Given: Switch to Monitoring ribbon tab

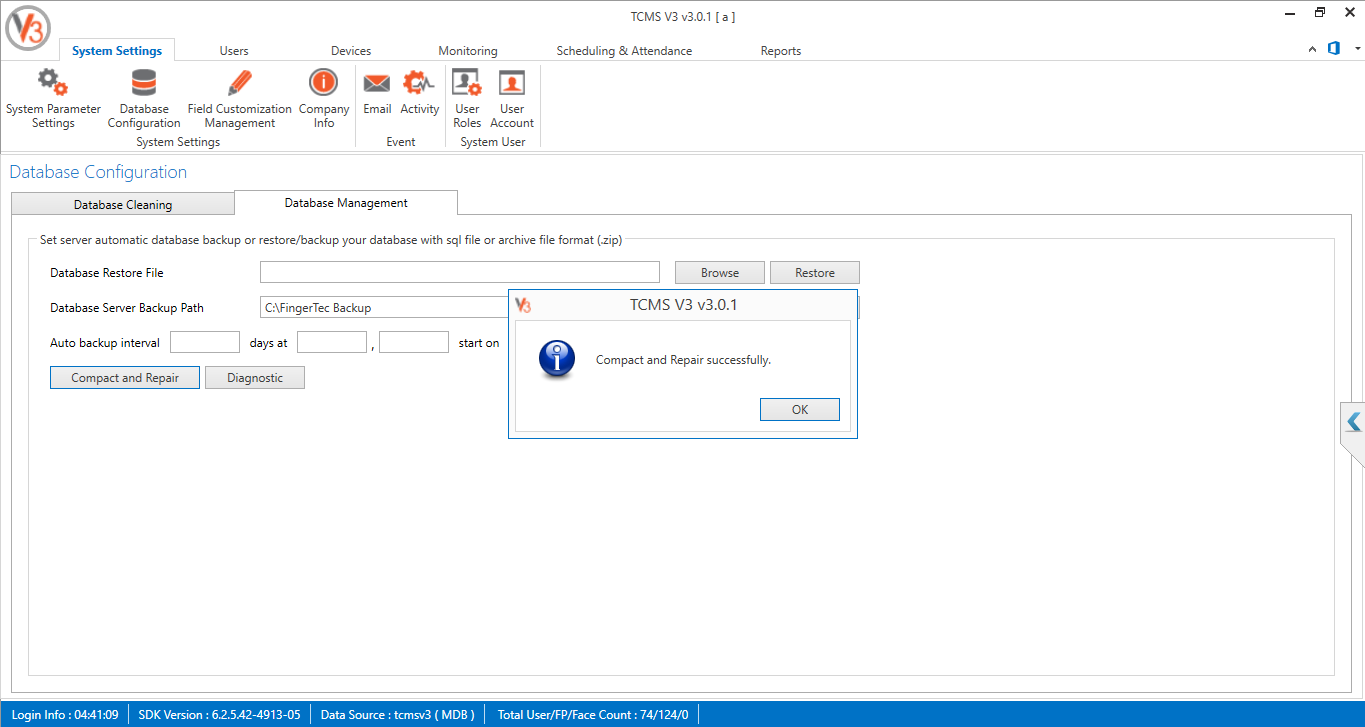Looking at the screenshot, I should click(x=468, y=50).
